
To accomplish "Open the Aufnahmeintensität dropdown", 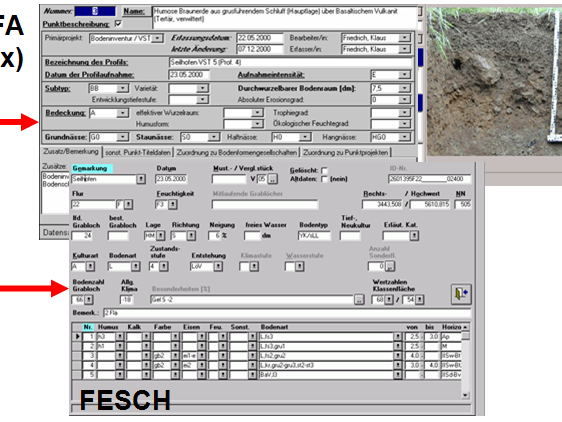I will click(405, 75).
